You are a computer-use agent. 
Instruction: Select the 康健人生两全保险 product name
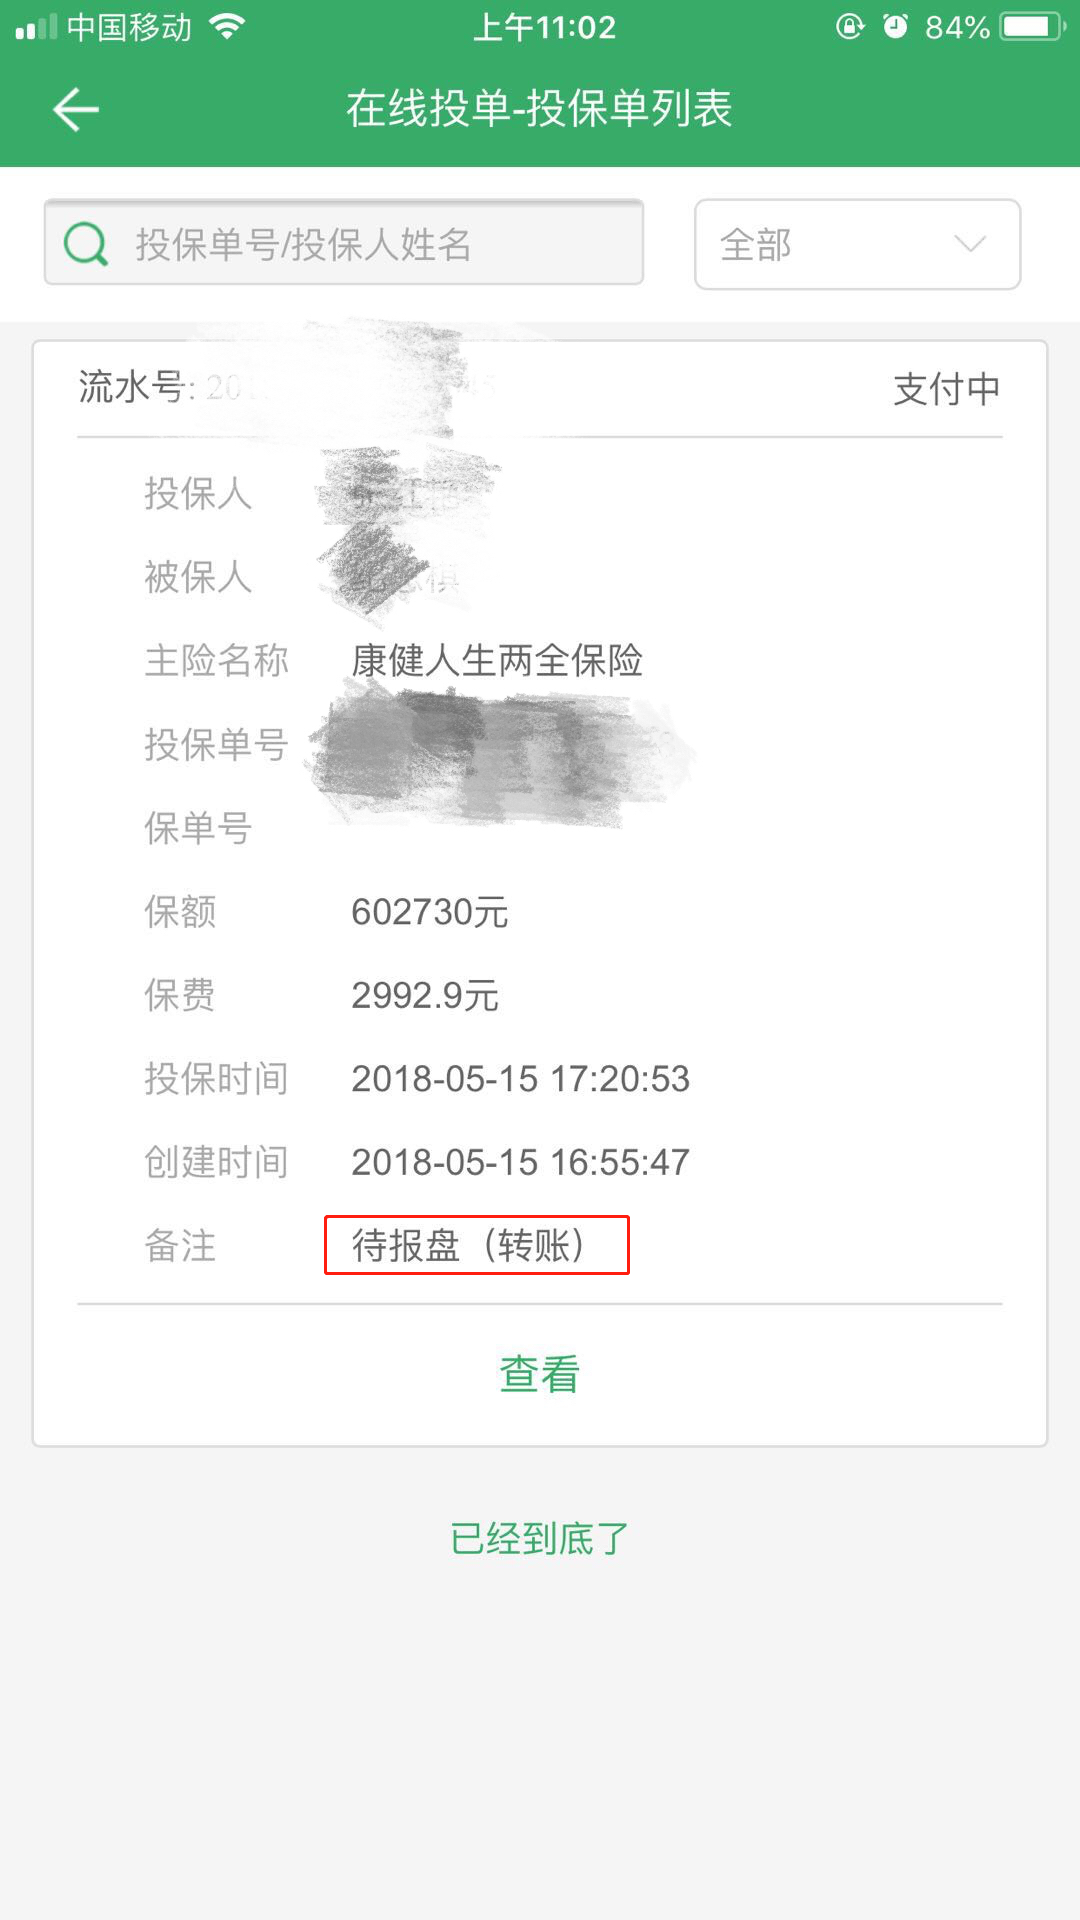tap(497, 660)
